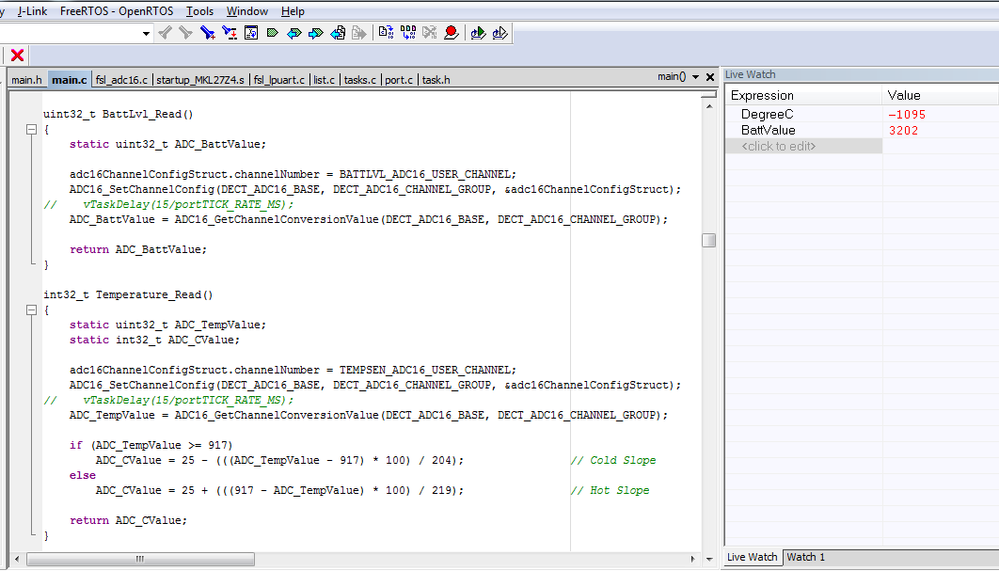Click the grey Find Previous flashlight icon
The image size is (999, 571).
165,33
